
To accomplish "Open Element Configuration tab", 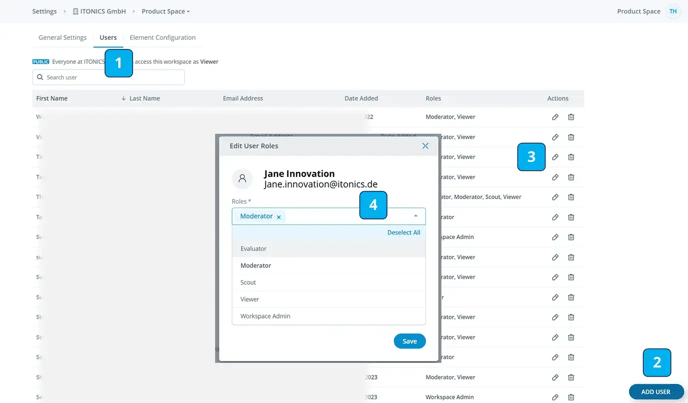I will [x=162, y=37].
